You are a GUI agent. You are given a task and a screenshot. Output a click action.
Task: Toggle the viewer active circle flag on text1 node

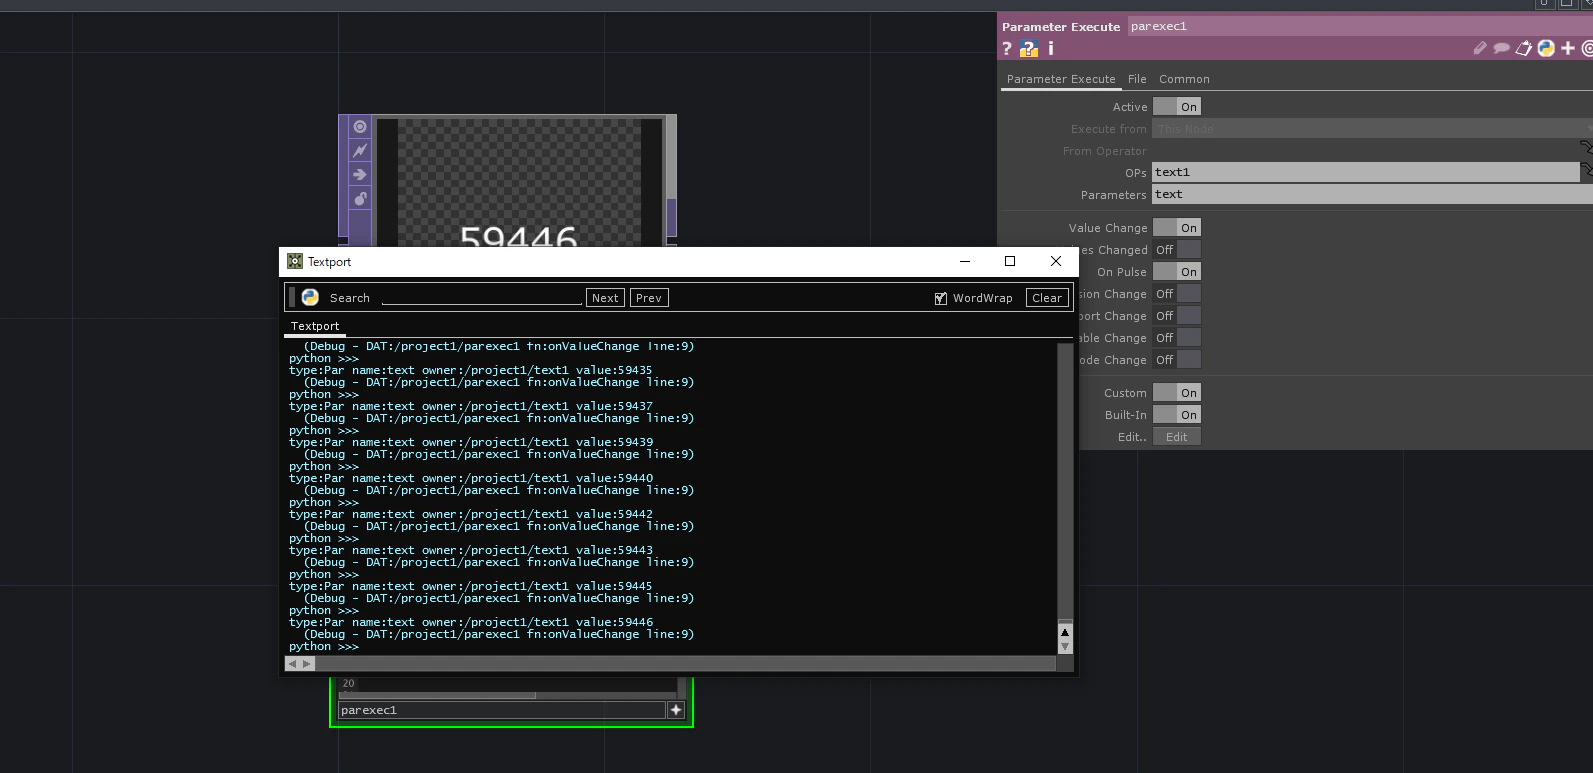coord(360,127)
